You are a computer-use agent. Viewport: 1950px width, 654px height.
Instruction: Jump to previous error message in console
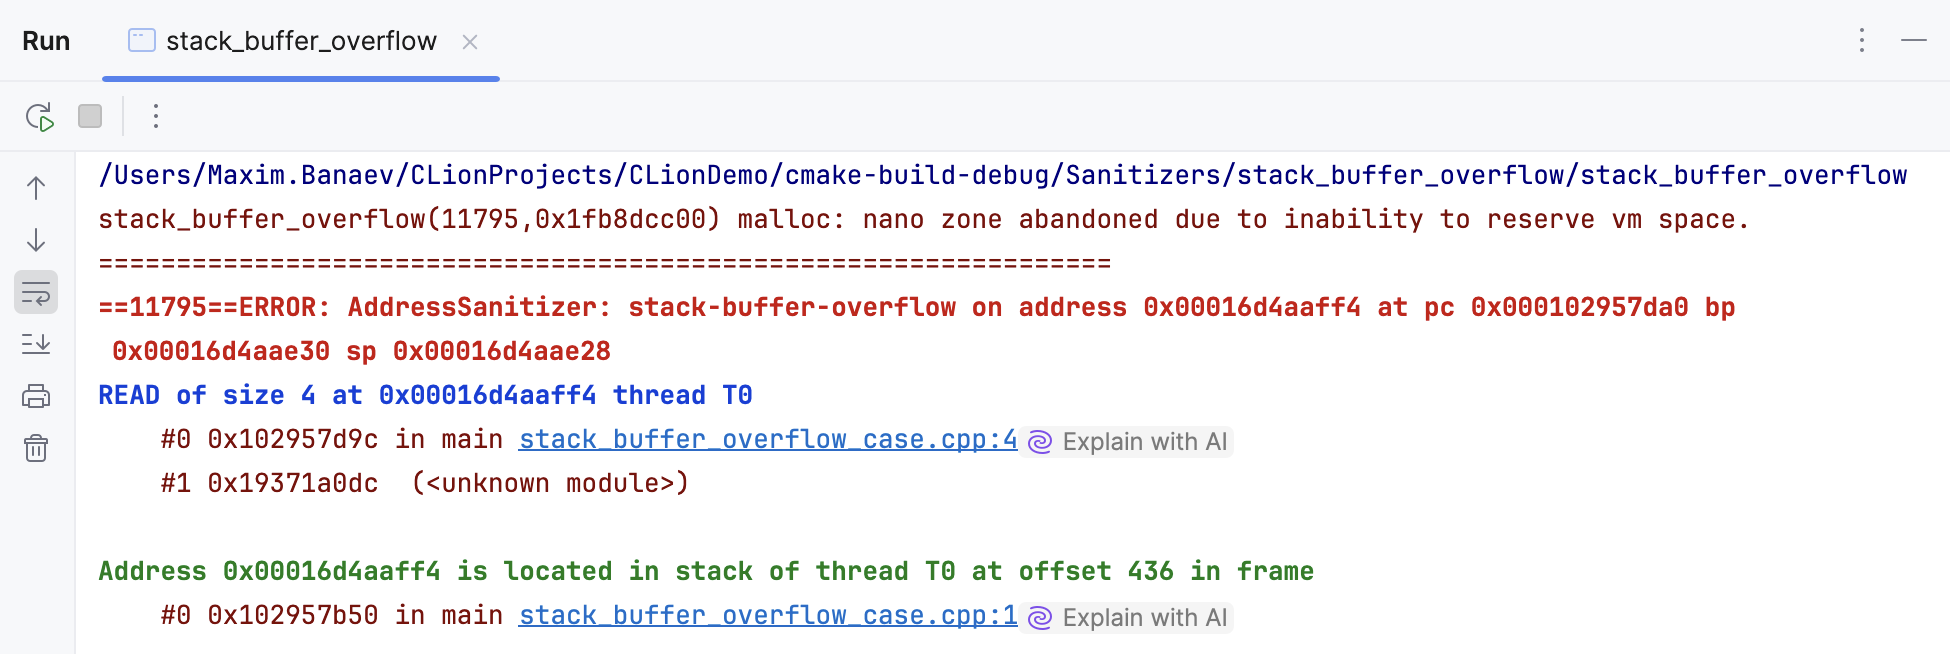[x=36, y=186]
